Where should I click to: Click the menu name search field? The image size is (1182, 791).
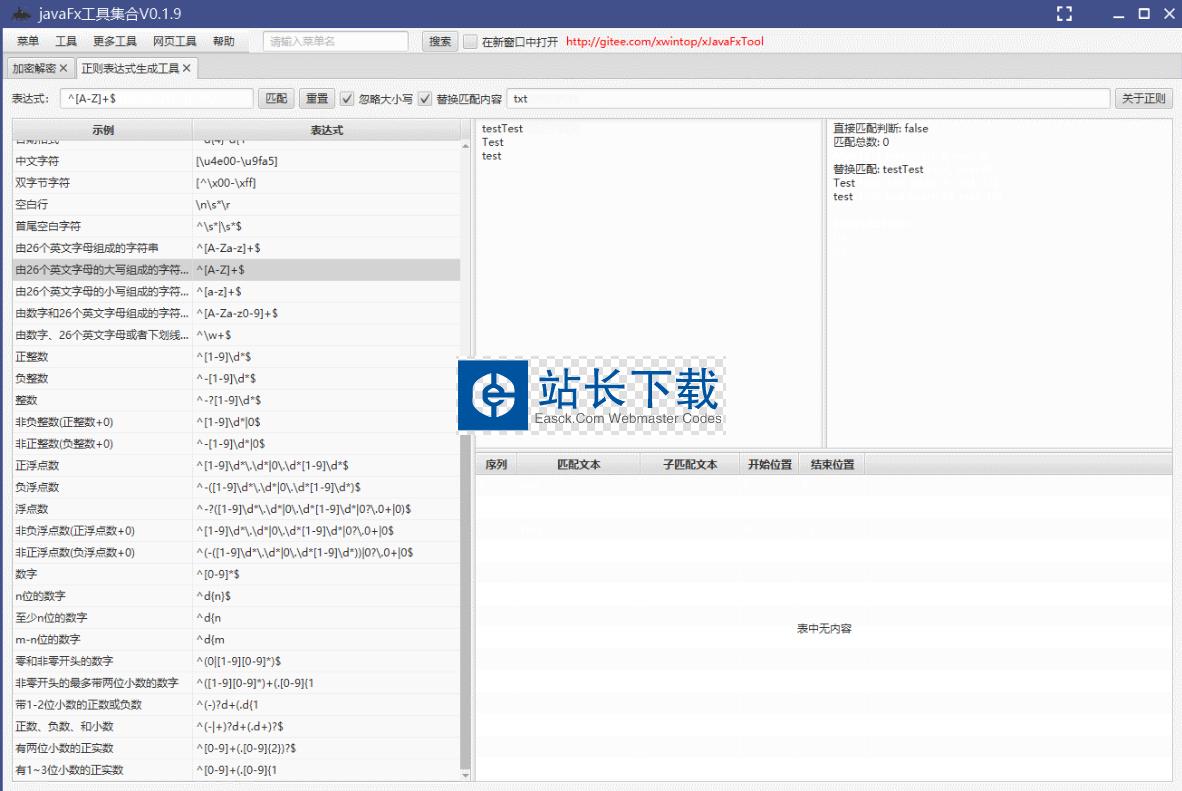click(335, 42)
